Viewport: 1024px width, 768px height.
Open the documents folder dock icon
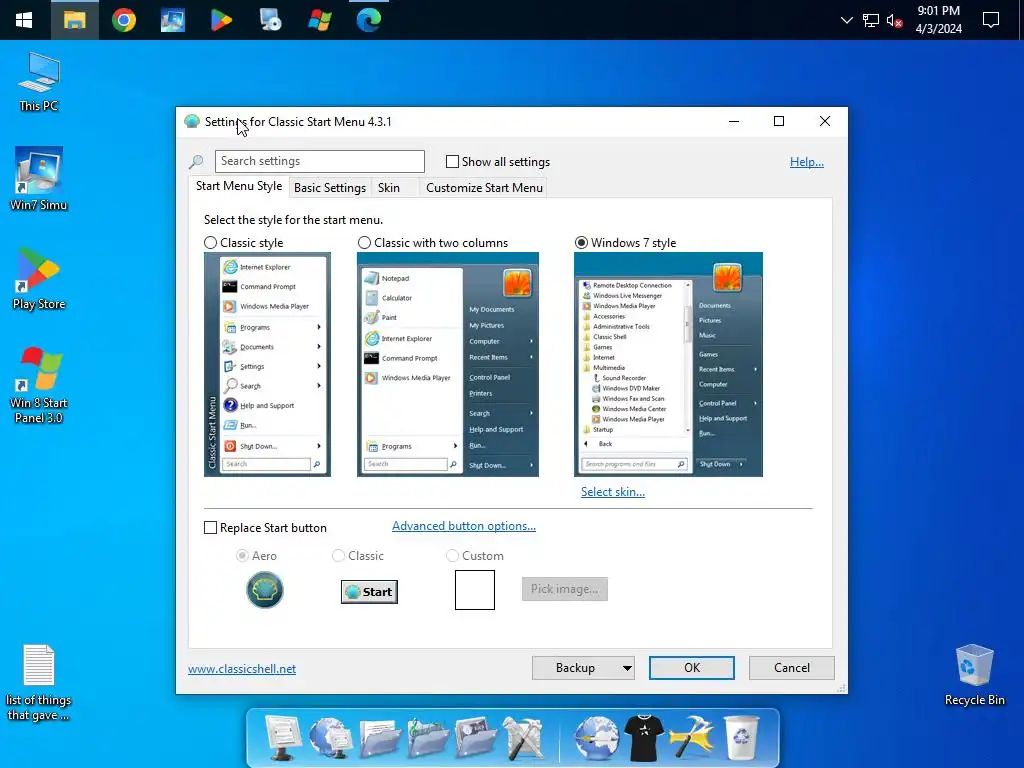pyautogui.click(x=379, y=738)
